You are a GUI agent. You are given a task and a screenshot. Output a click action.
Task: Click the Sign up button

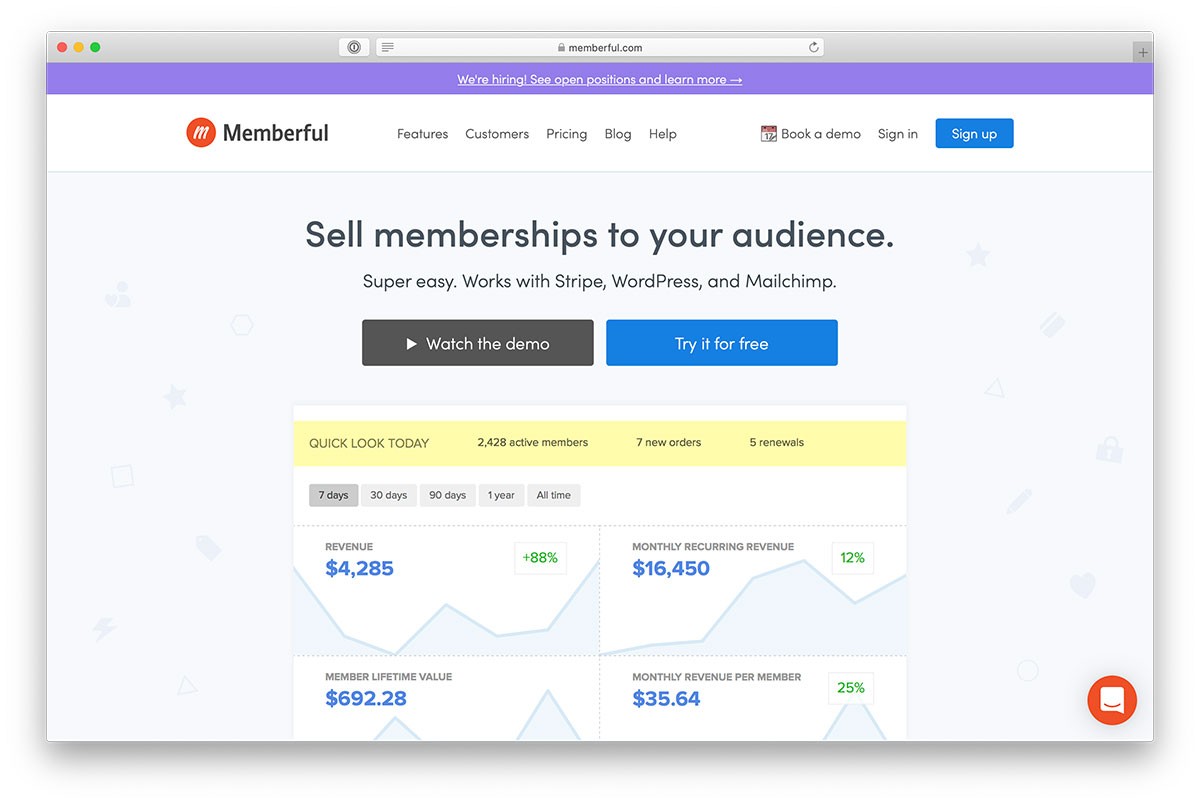974,134
